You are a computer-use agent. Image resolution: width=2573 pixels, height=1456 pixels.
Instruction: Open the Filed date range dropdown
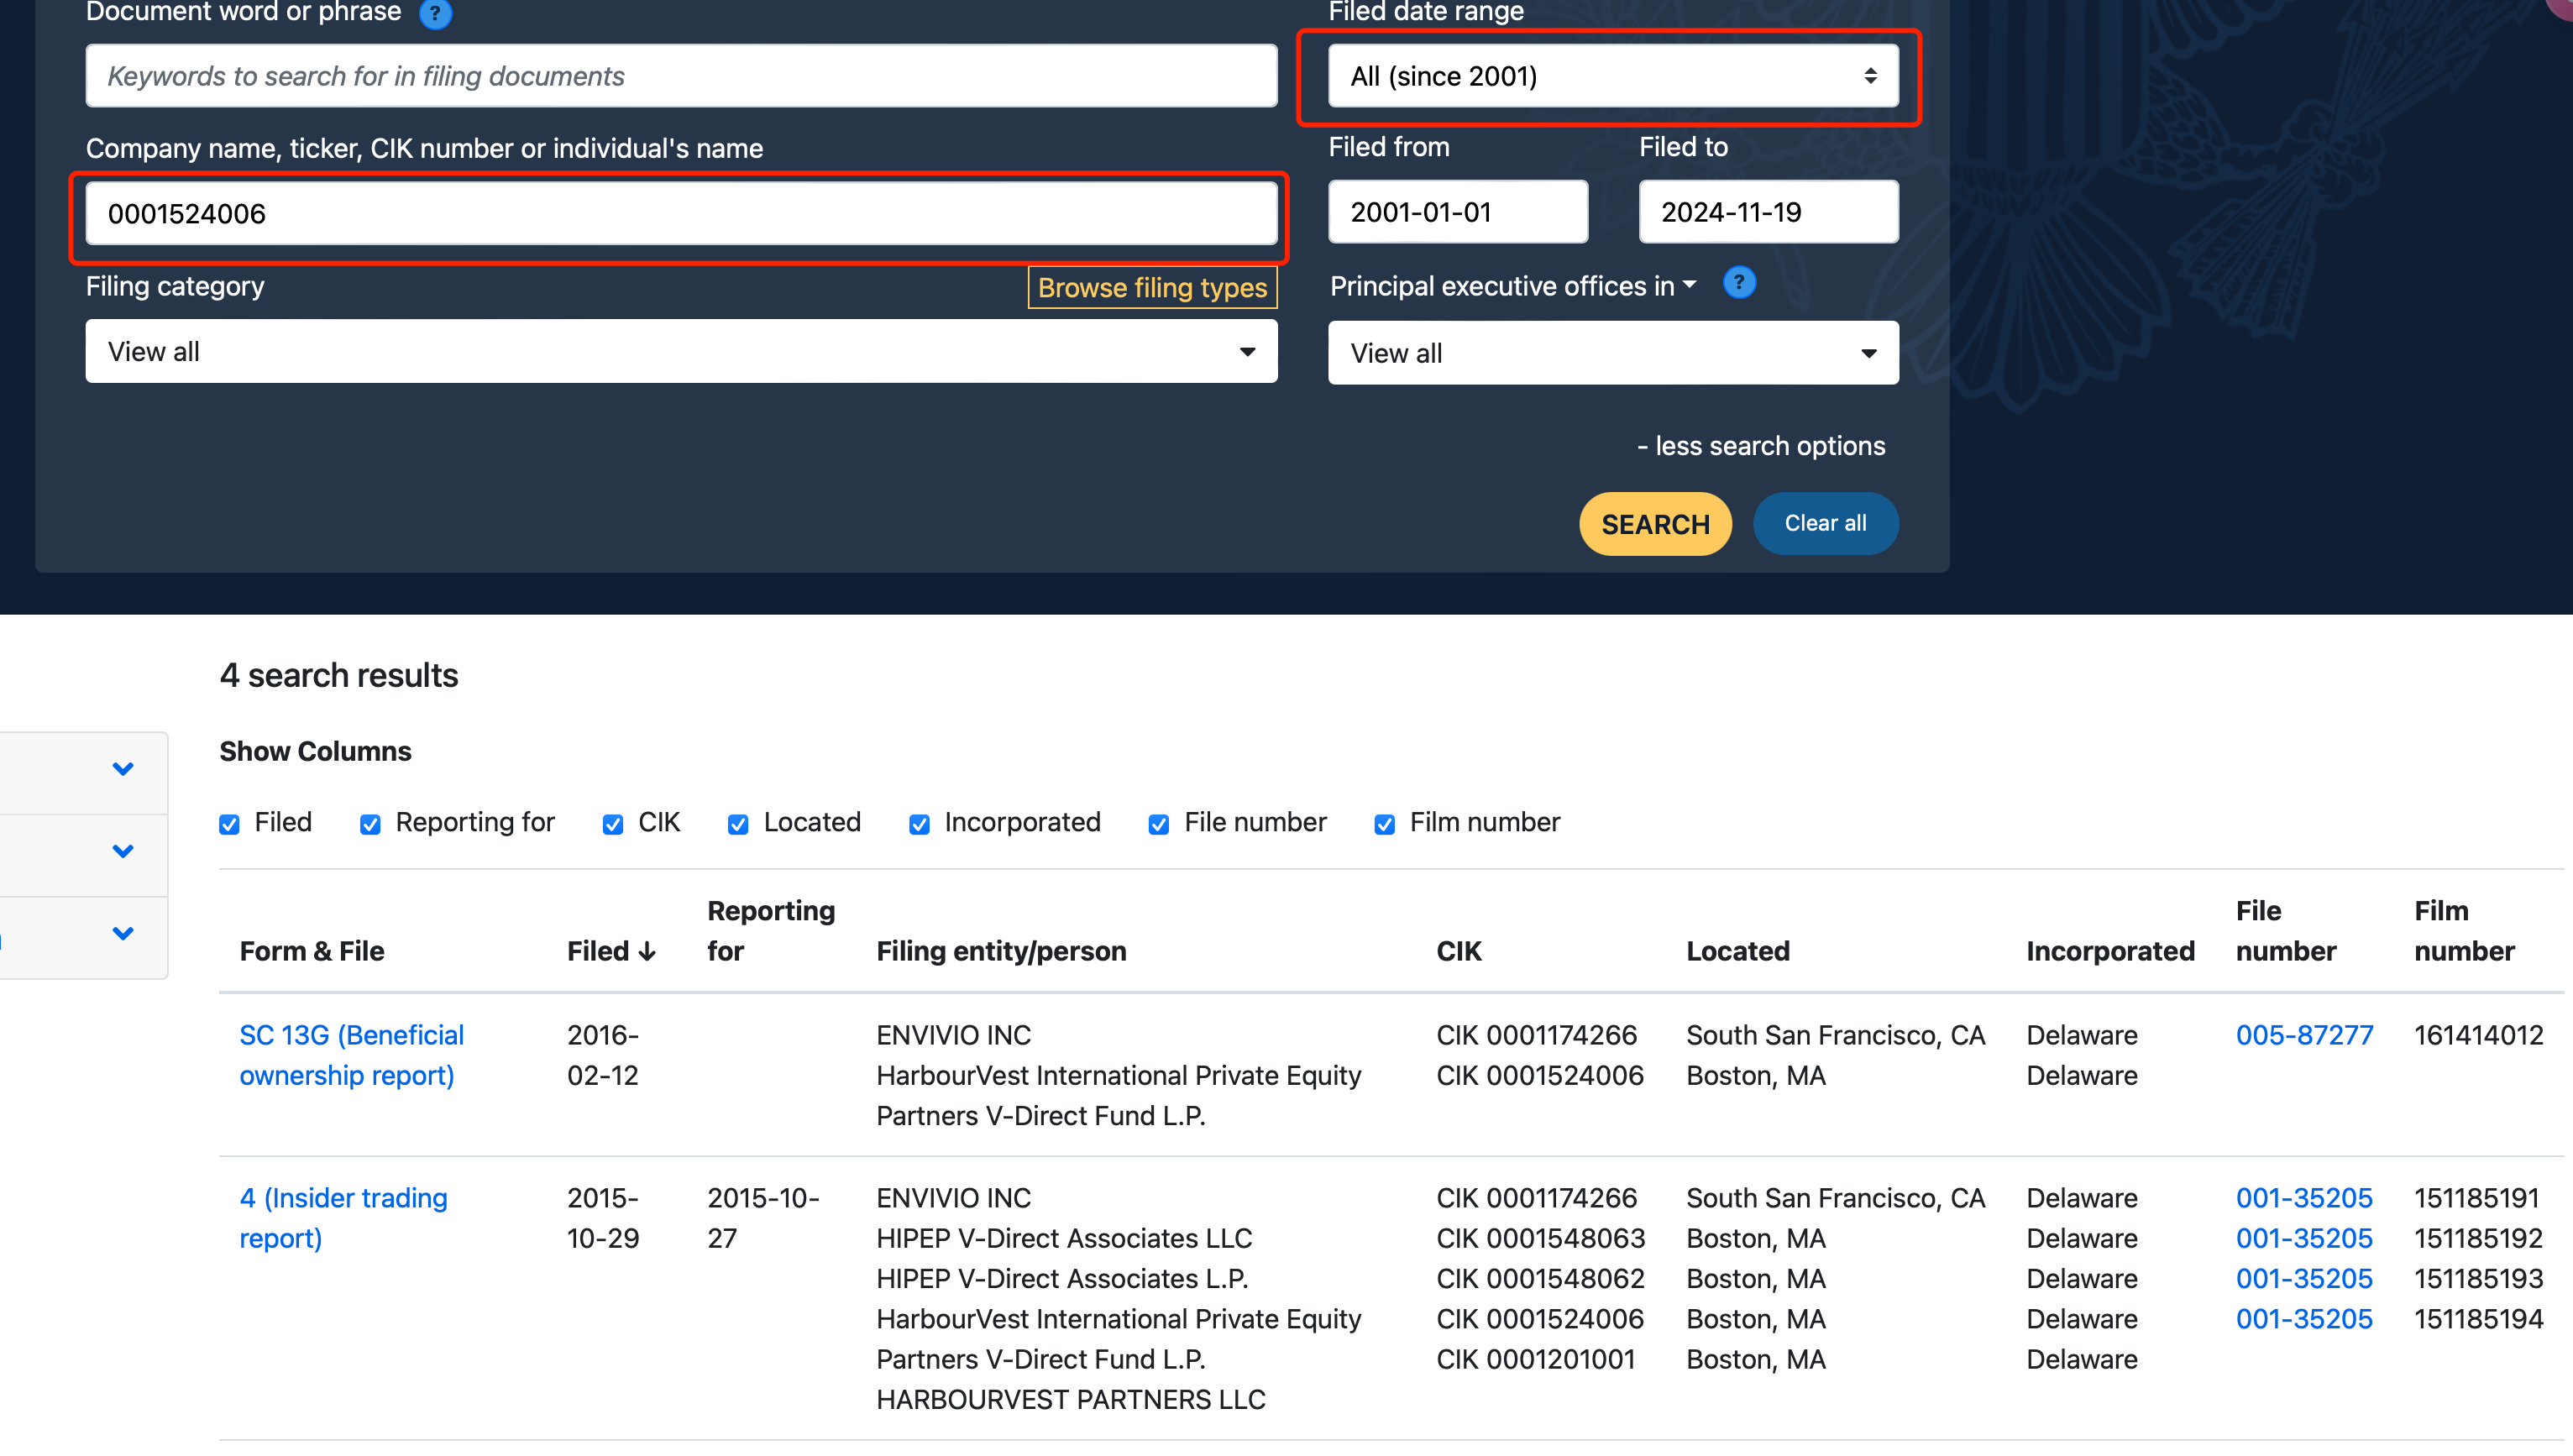[1612, 76]
